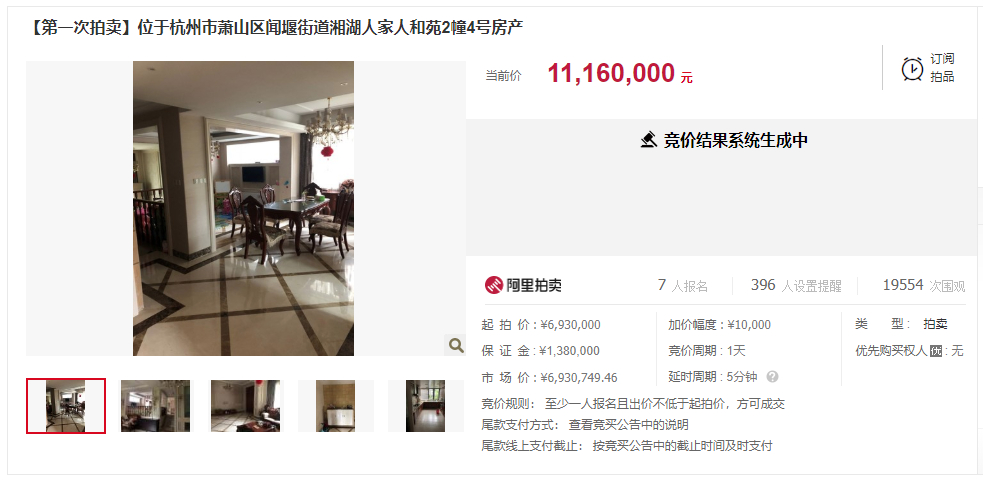Viewport: 983px width, 480px height.
Task: Select the third living room thumbnail
Action: (245, 405)
